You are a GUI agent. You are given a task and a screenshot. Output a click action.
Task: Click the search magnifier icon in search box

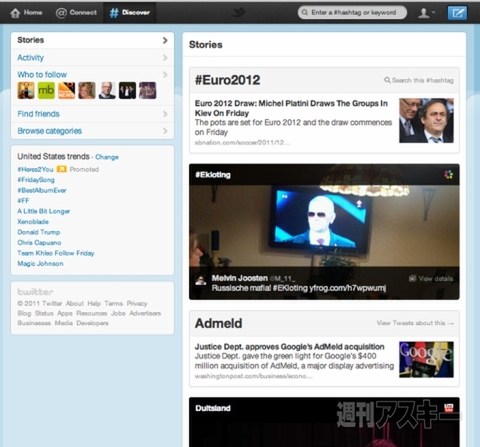pyautogui.click(x=305, y=13)
